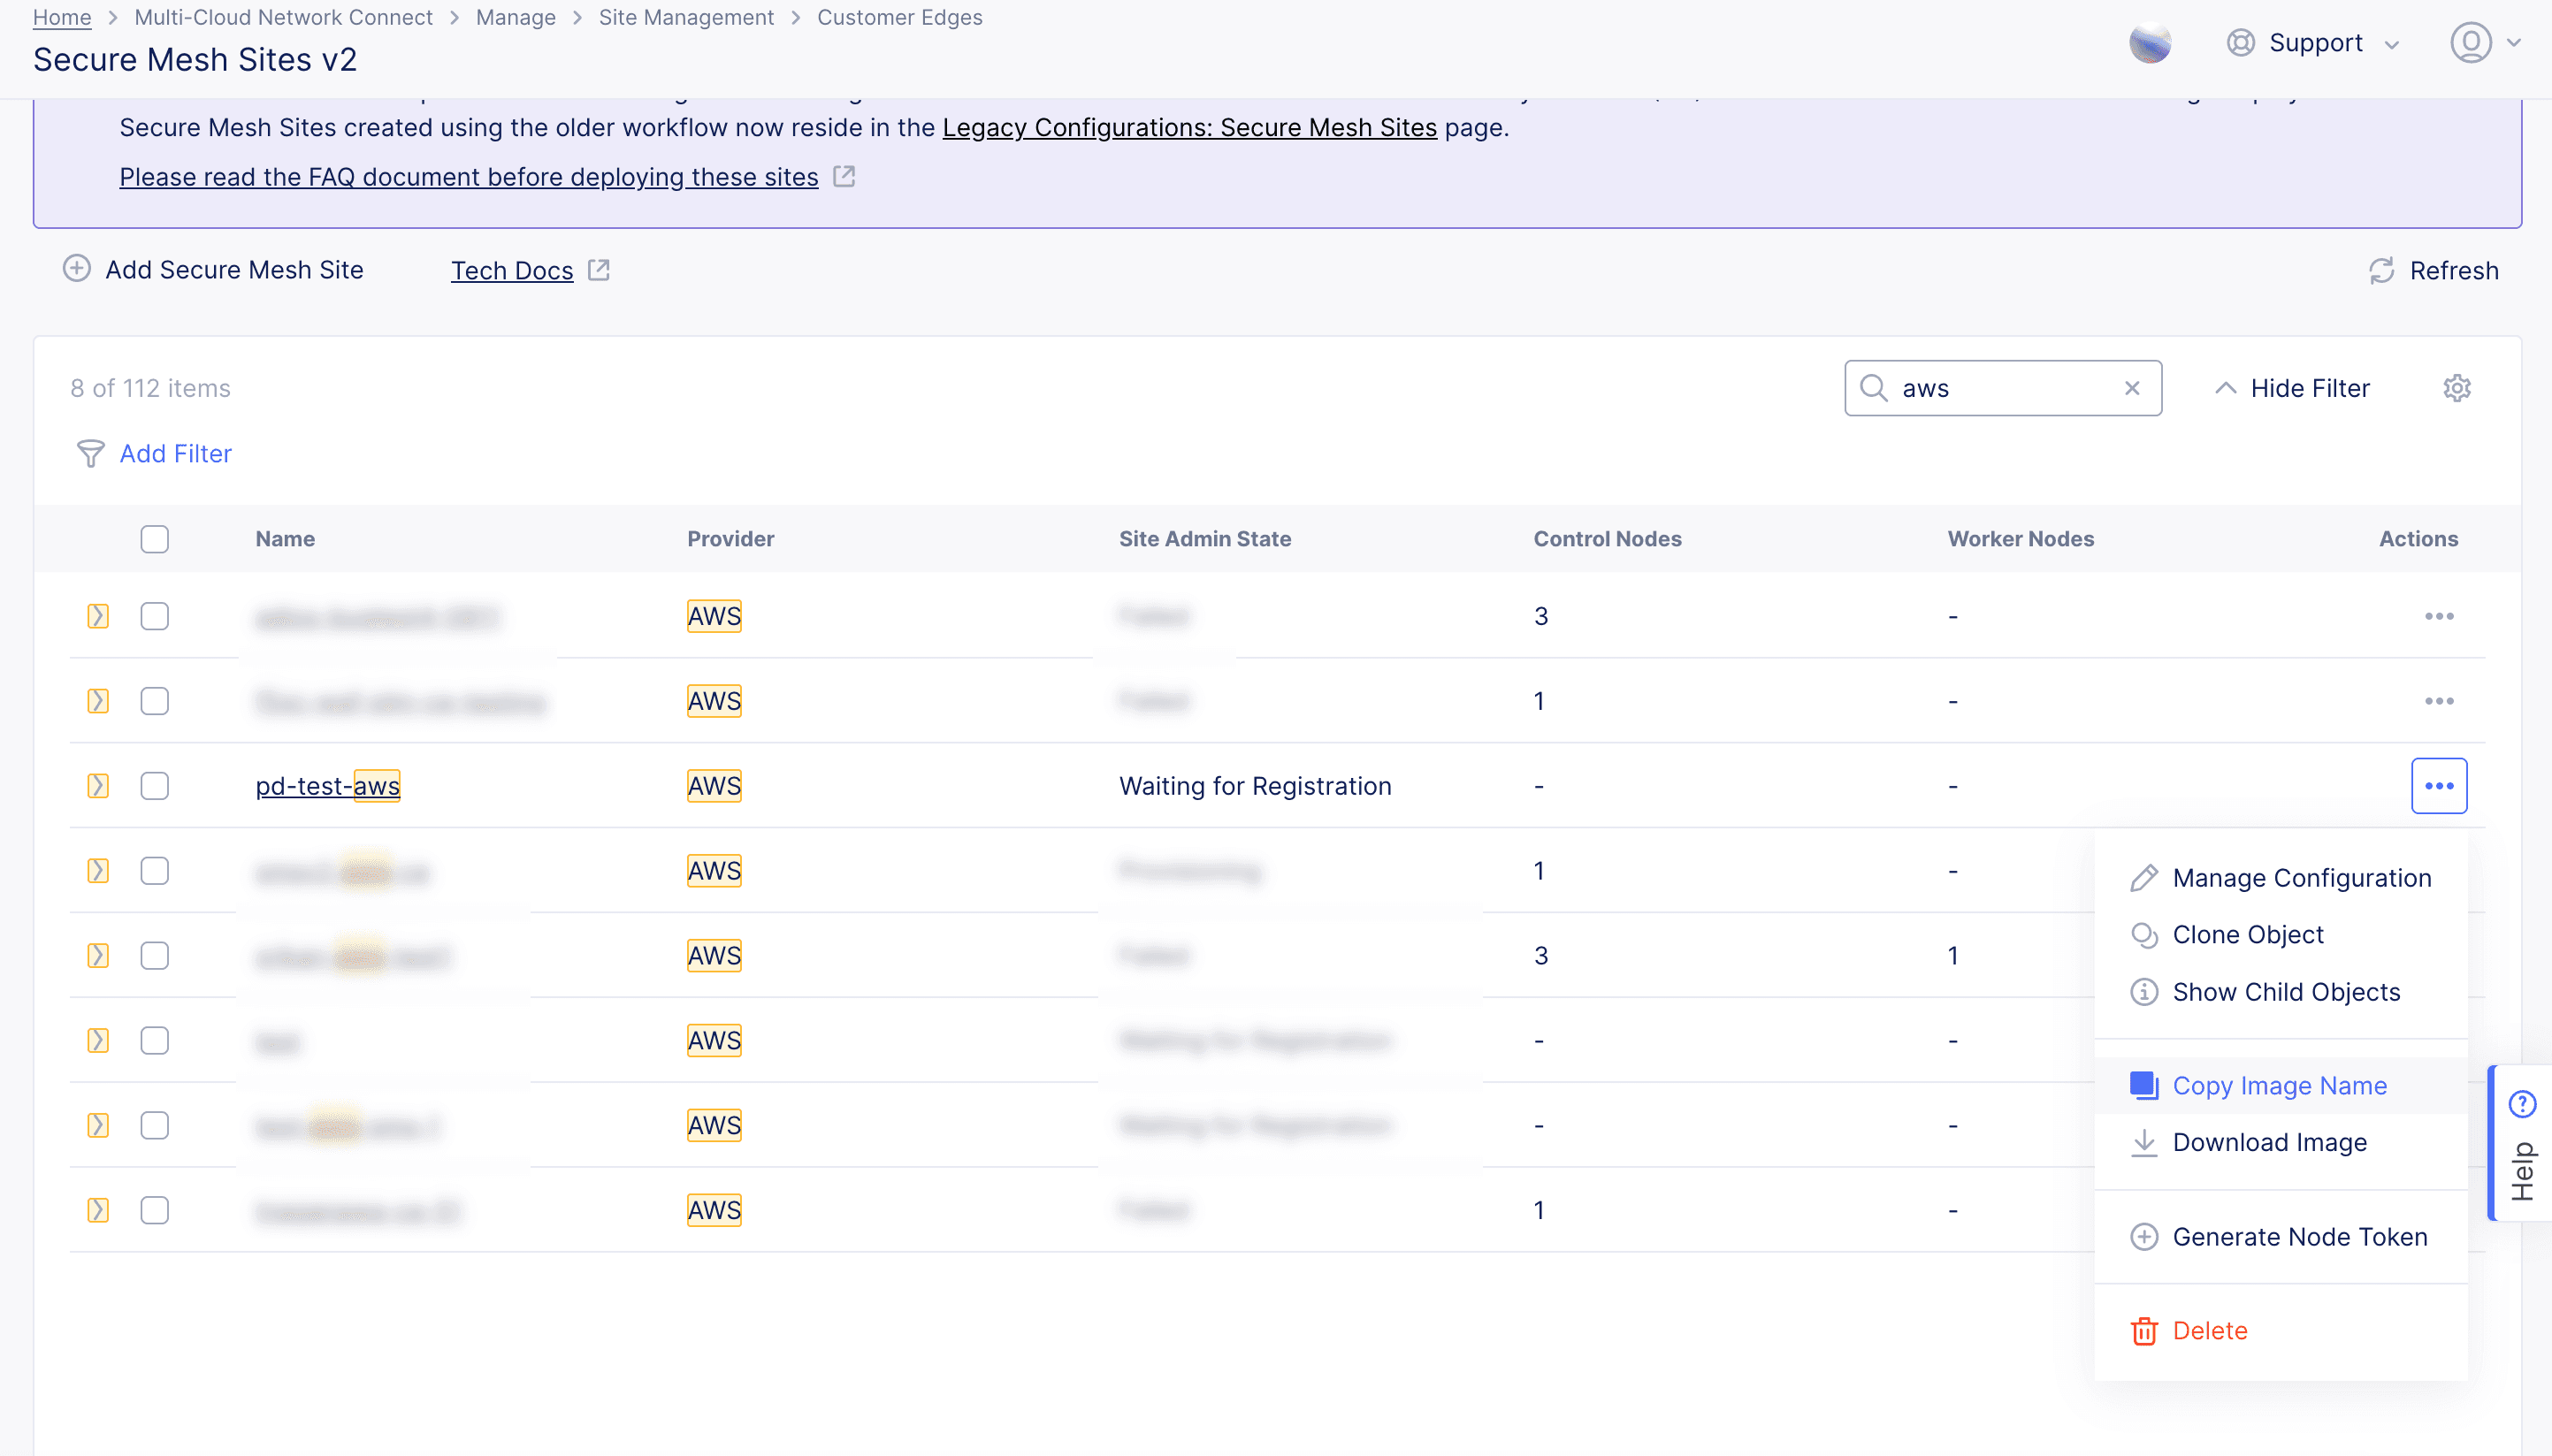This screenshot has height=1456, width=2552.
Task: Click into the aws search field
Action: pos(2000,388)
